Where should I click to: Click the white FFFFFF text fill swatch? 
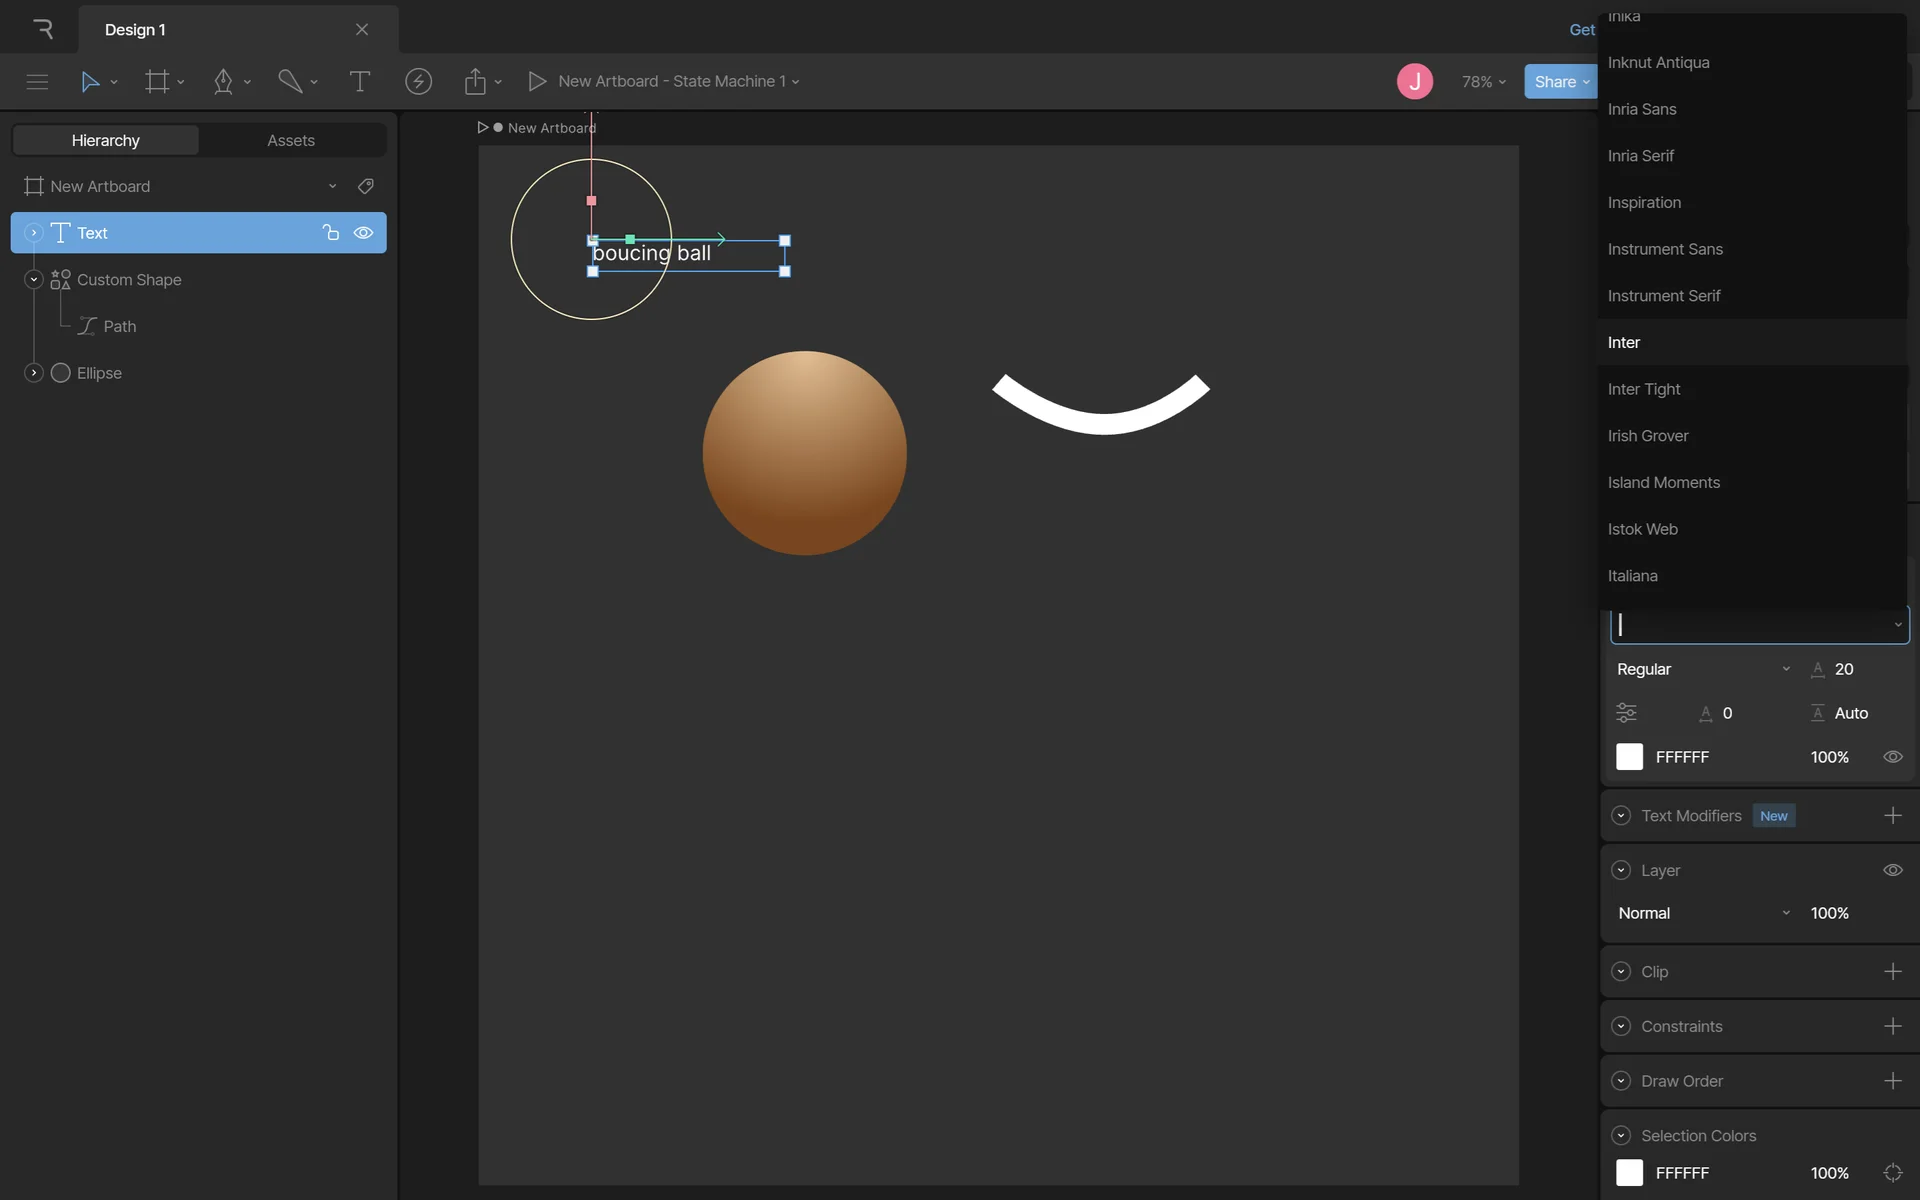point(1629,757)
